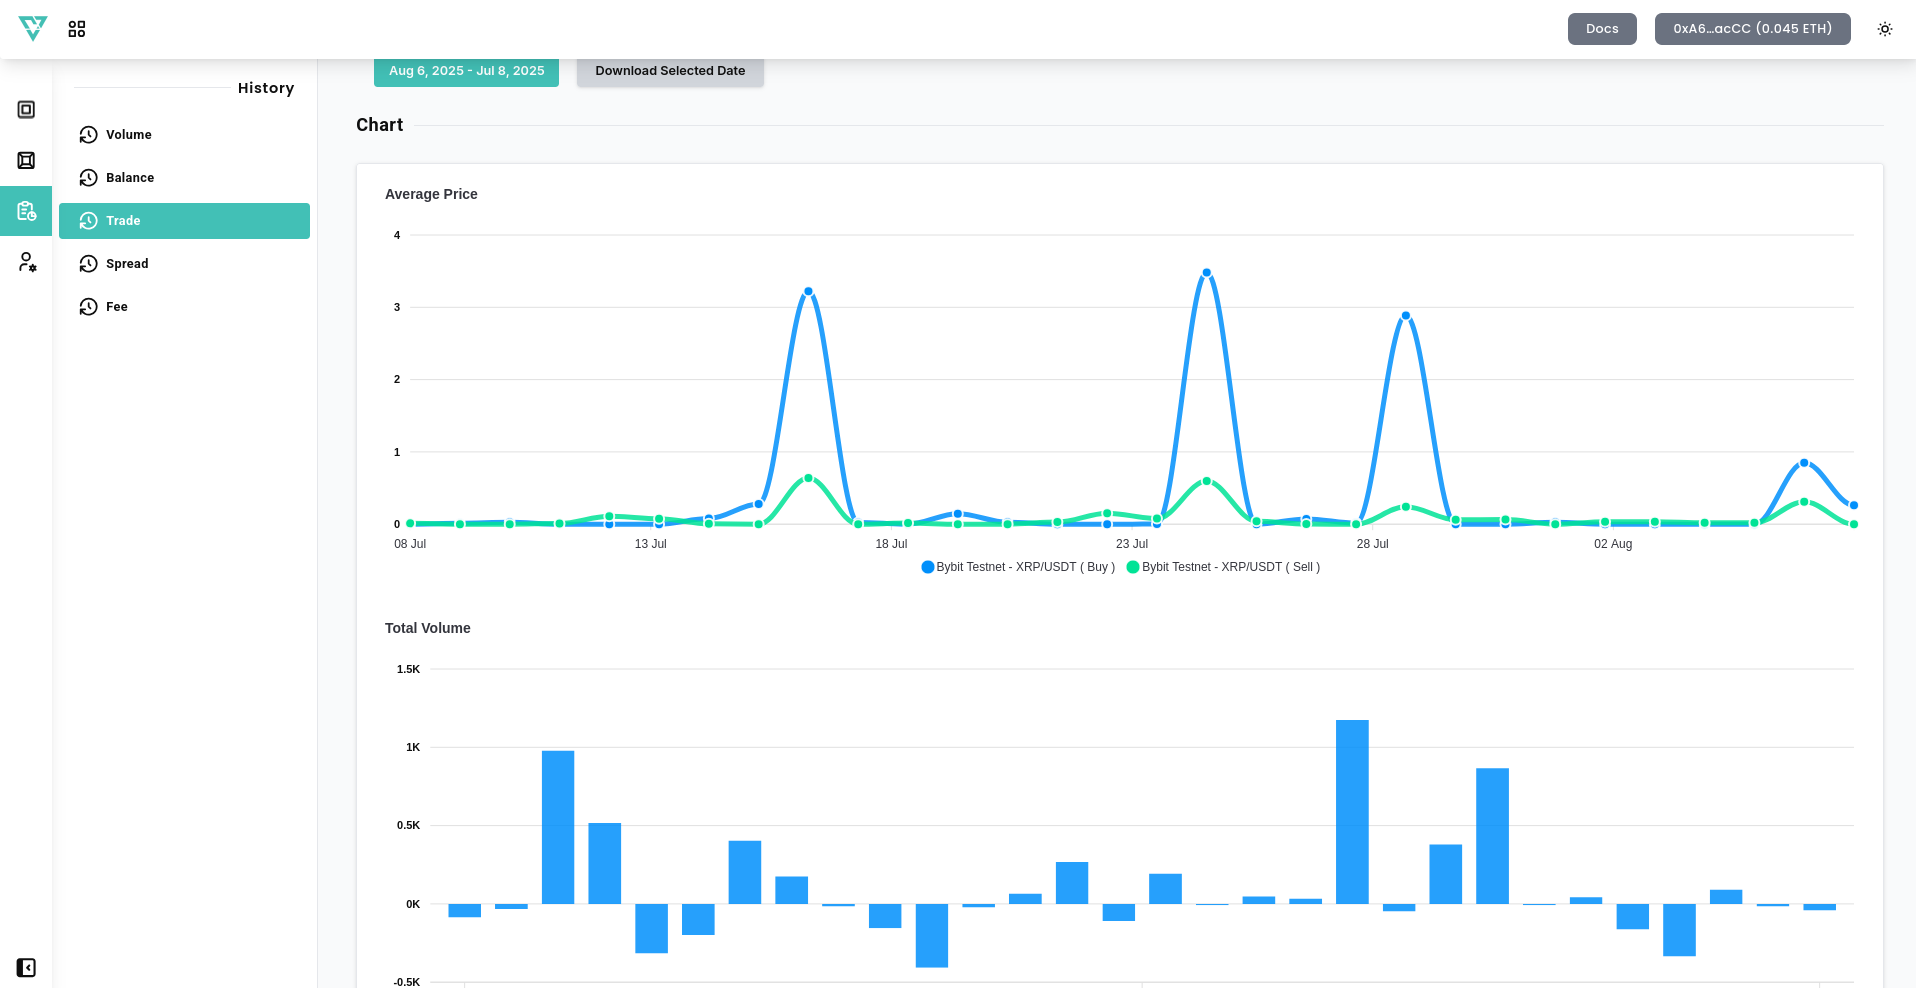This screenshot has height=988, width=1916.
Task: Toggle the XRP/USDT Buy legend series
Action: 1018,567
